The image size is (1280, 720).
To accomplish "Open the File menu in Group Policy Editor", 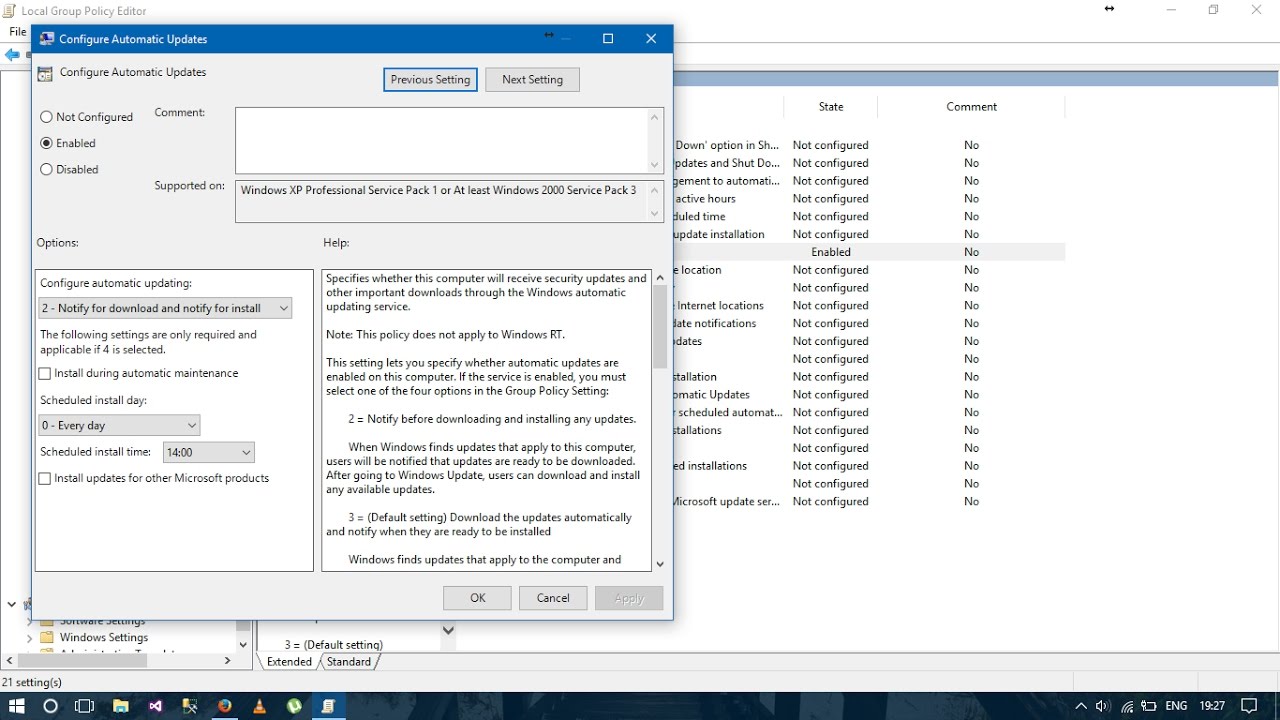I will coord(18,32).
